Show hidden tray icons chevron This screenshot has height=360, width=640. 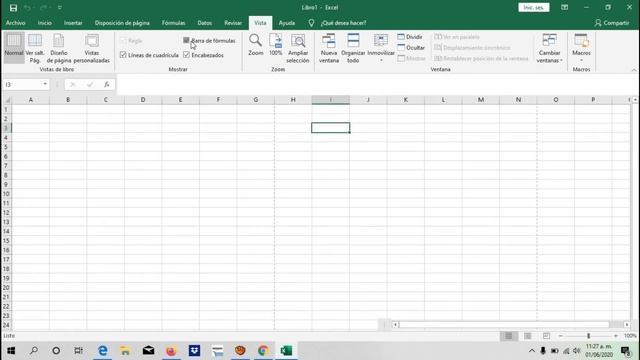pos(531,351)
